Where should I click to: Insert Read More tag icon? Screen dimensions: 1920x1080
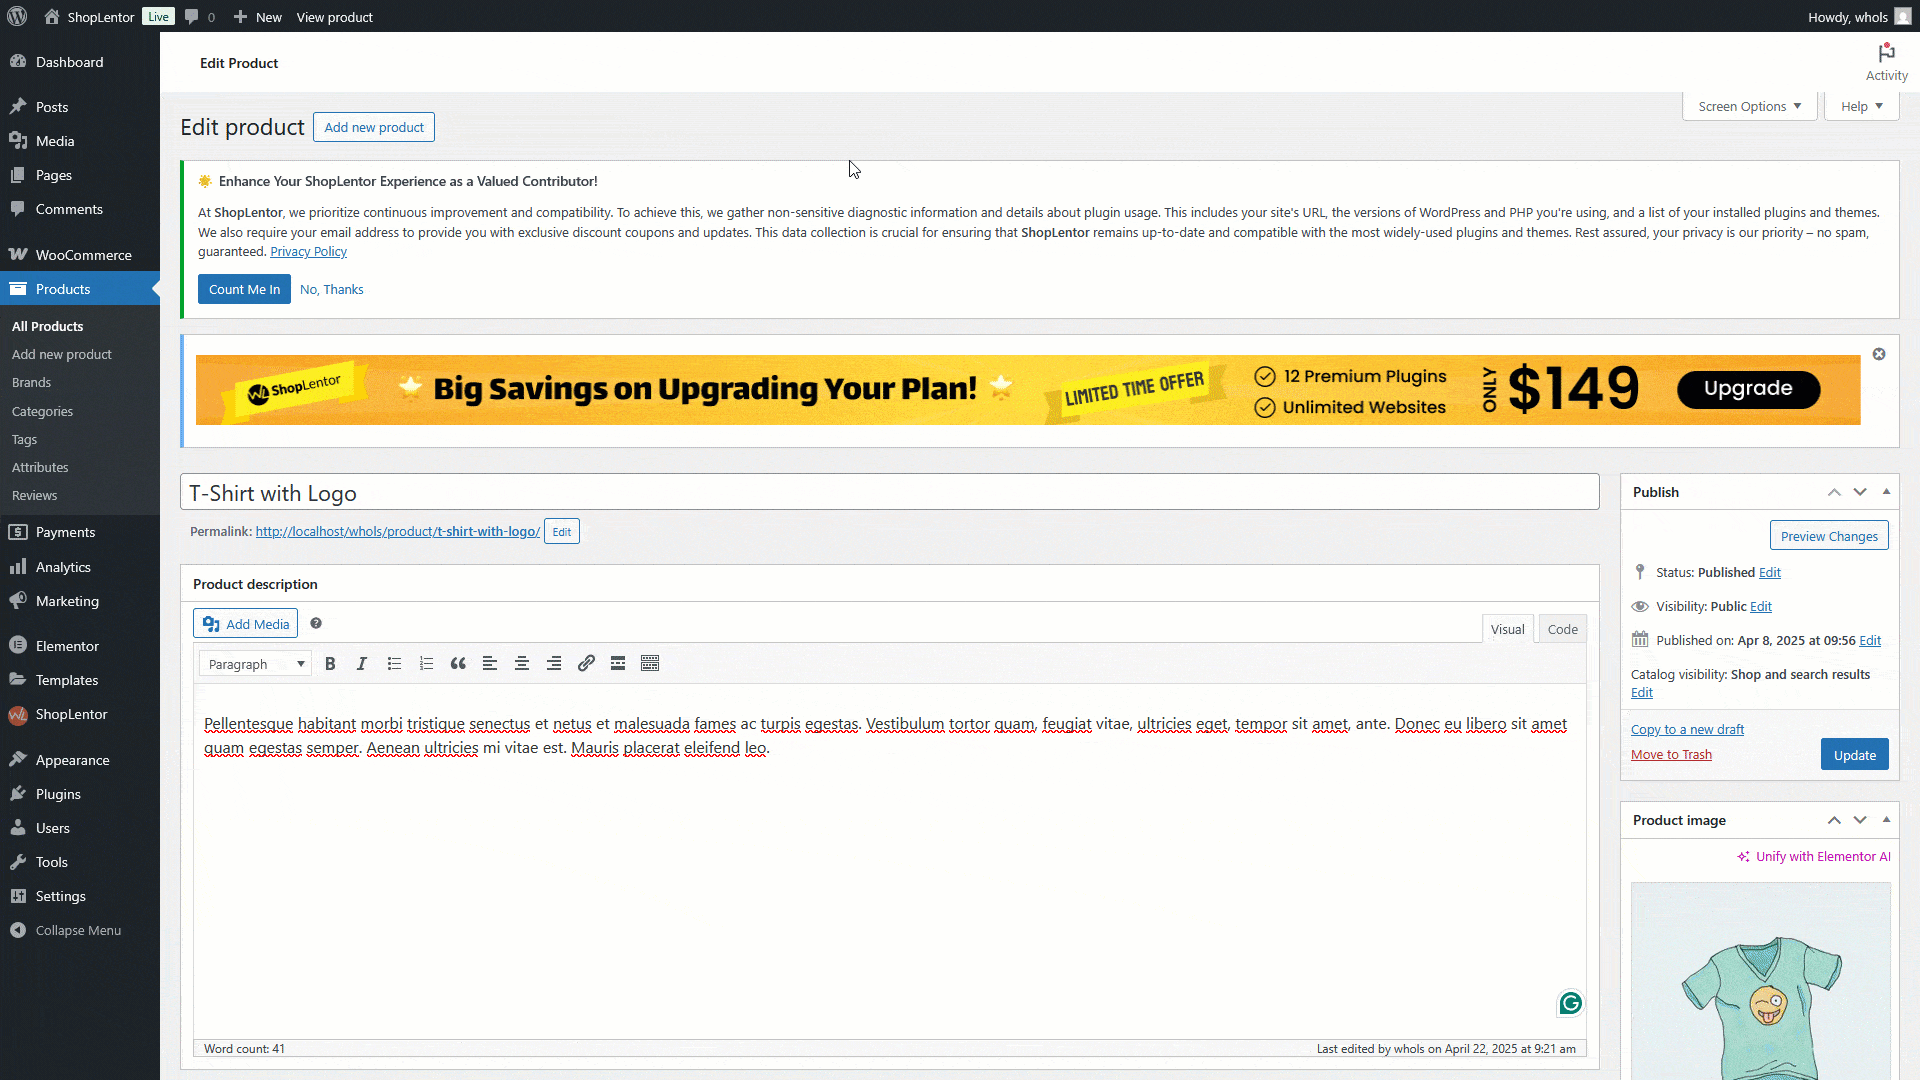pos(618,664)
